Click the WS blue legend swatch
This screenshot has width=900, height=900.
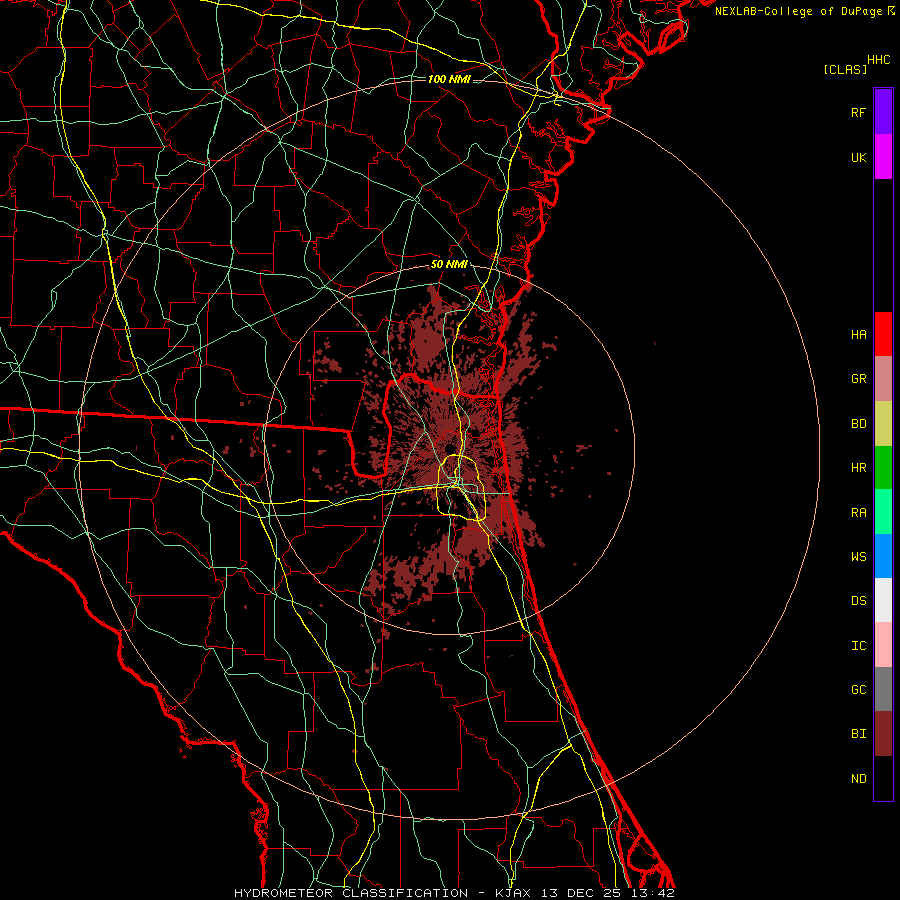[x=883, y=556]
